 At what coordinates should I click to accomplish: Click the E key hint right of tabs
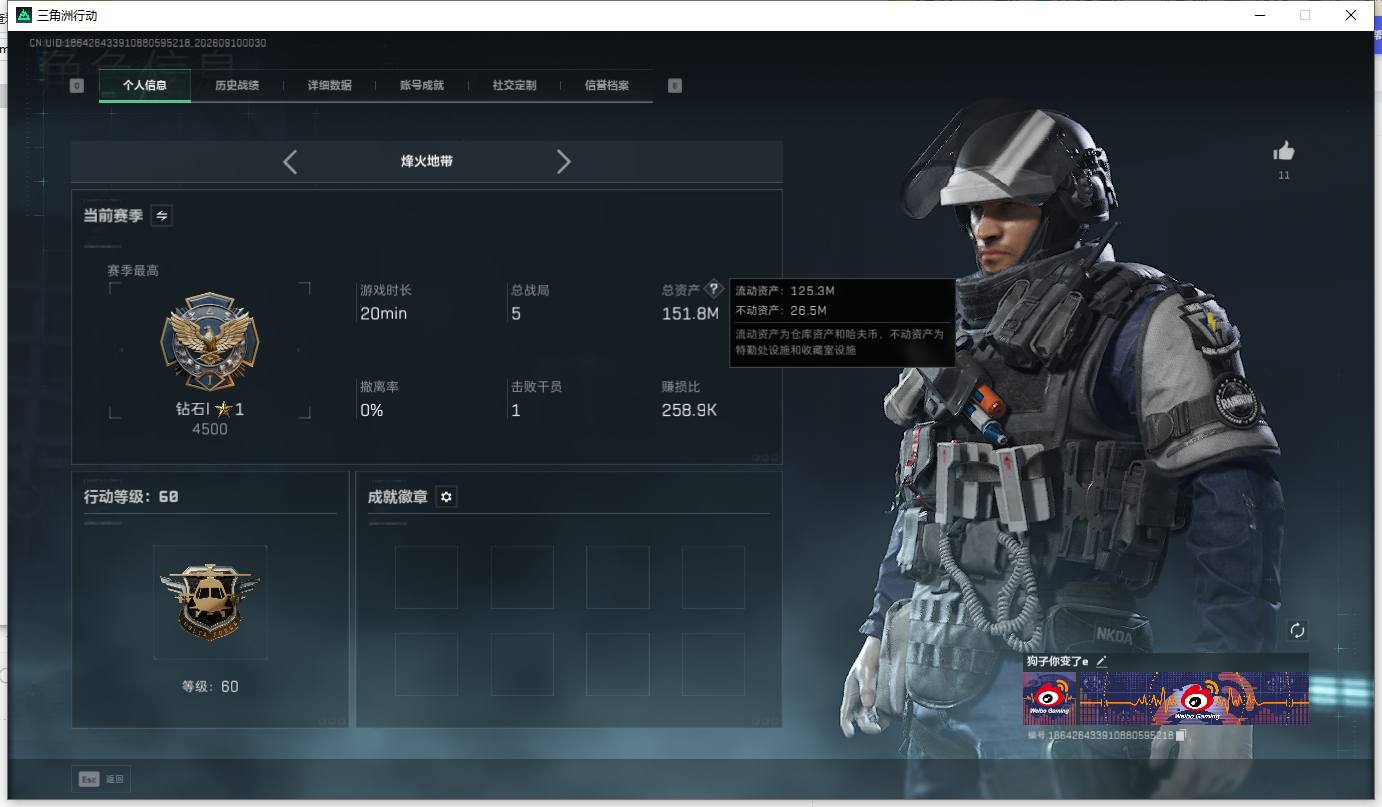pos(674,86)
